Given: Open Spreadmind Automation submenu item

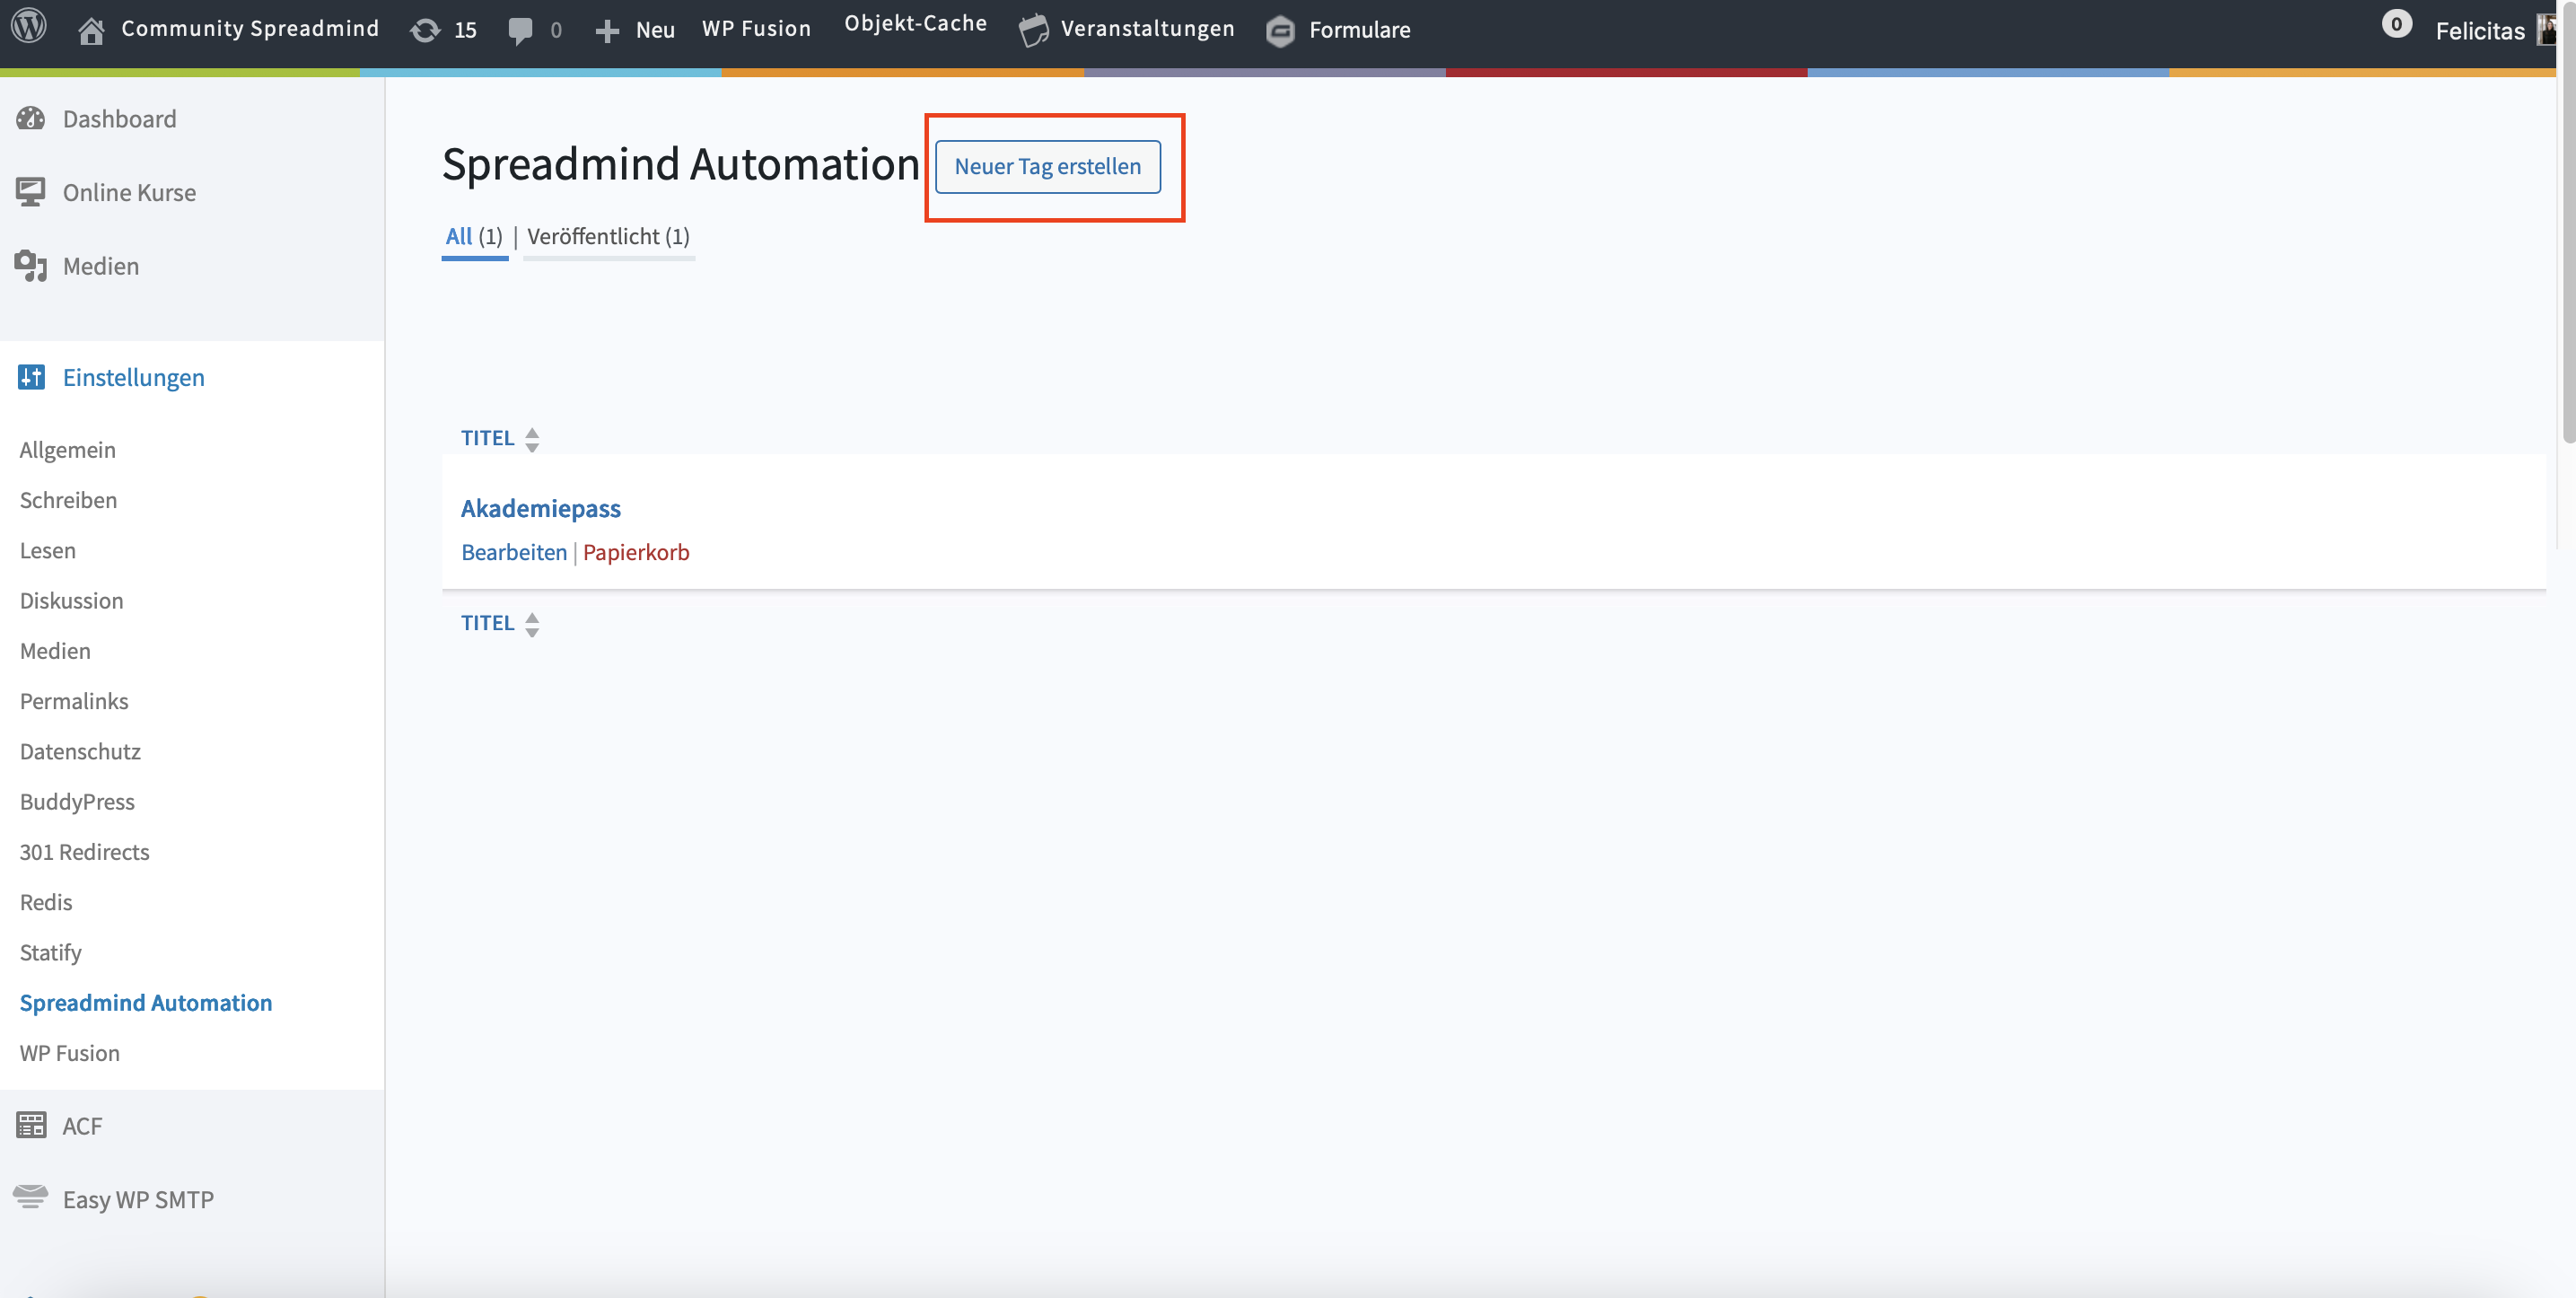Looking at the screenshot, I should (146, 1003).
